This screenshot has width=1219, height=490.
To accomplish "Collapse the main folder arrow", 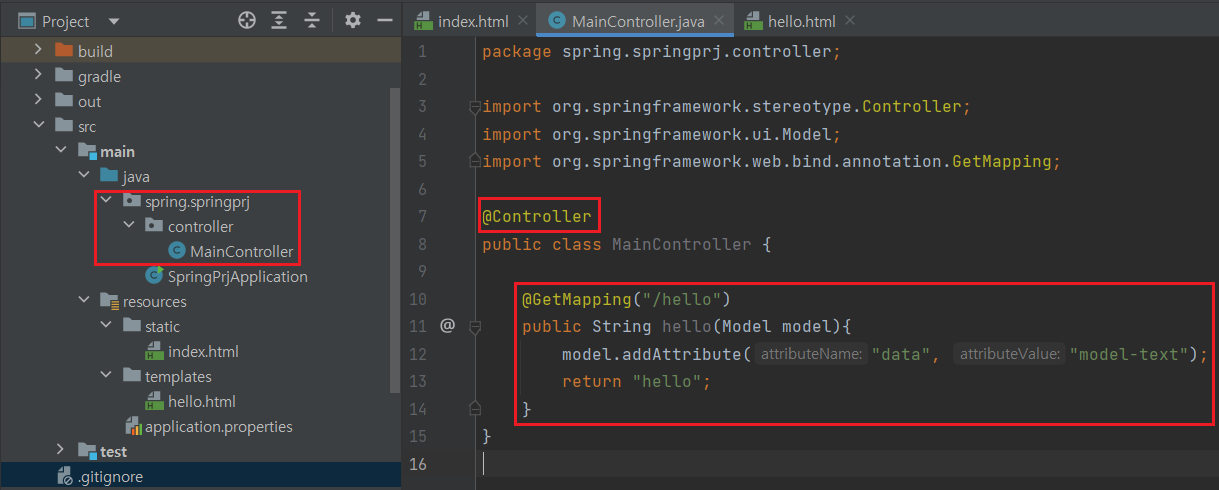I will pyautogui.click(x=61, y=150).
